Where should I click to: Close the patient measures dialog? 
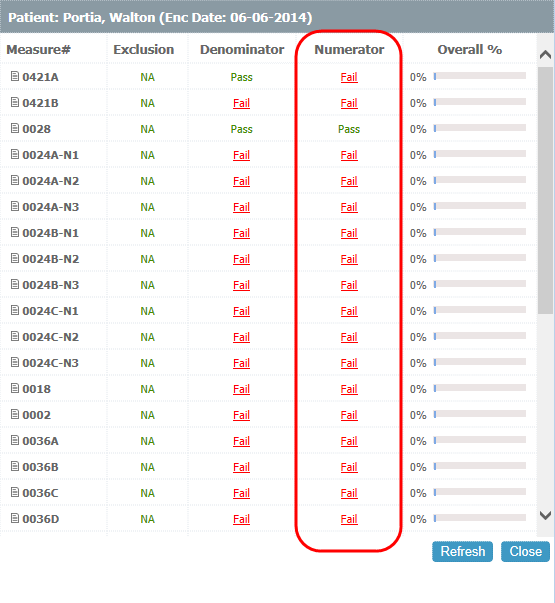tap(525, 551)
